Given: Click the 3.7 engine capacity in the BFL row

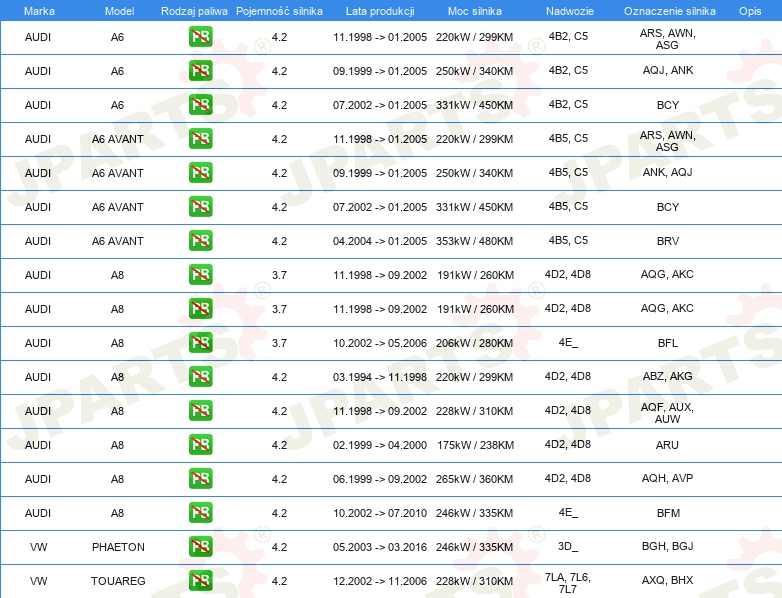Looking at the screenshot, I should tap(279, 343).
